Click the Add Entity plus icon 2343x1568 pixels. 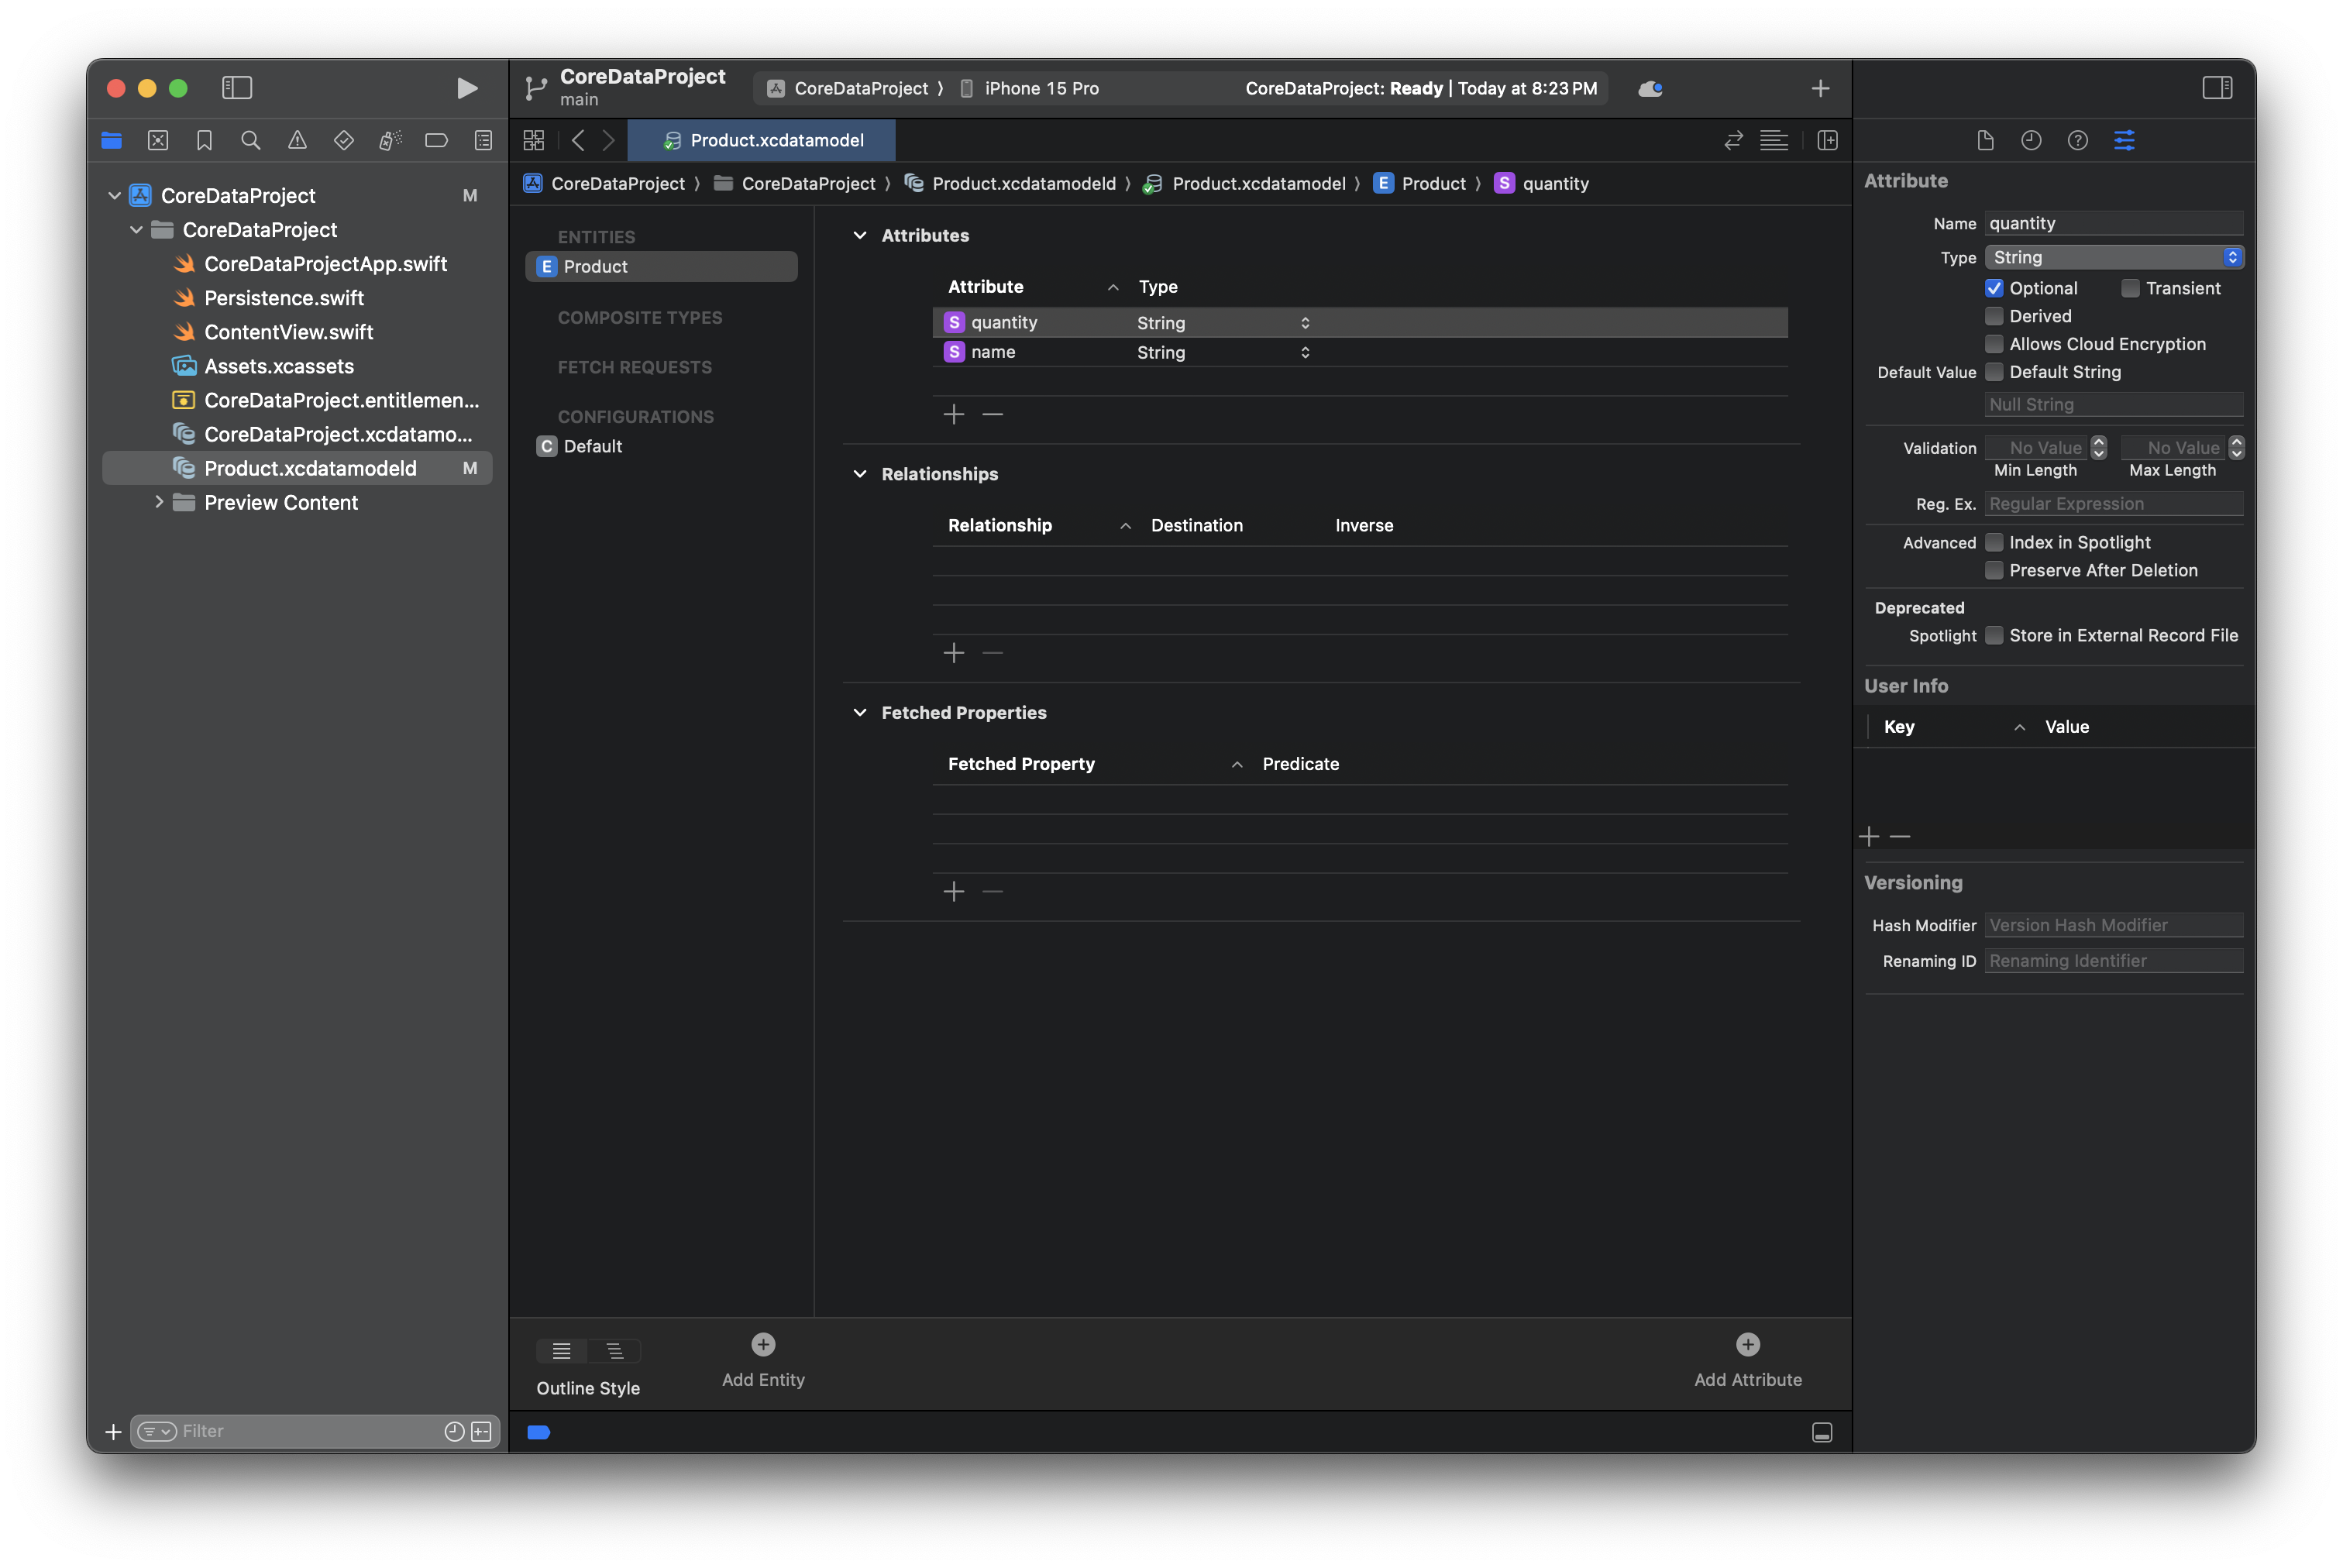pos(763,1344)
